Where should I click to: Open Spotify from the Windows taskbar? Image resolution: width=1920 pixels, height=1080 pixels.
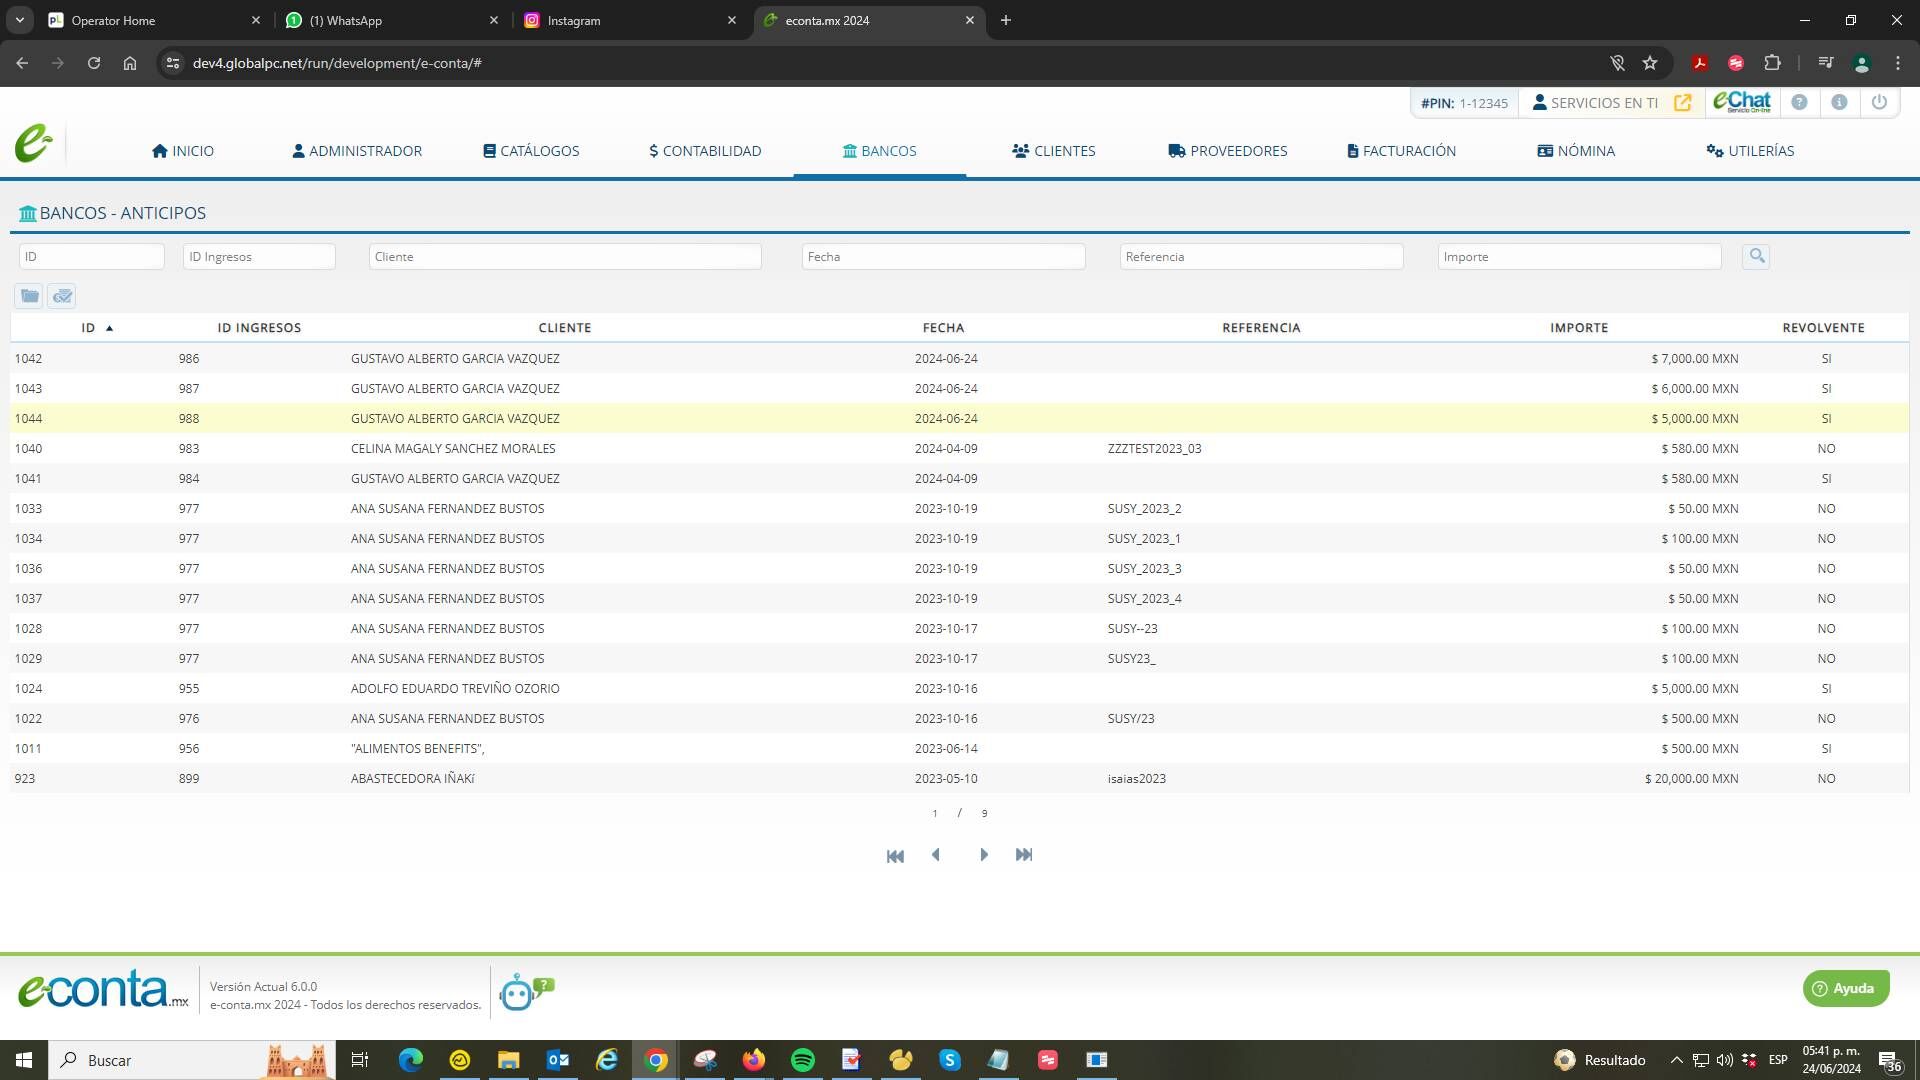802,1060
